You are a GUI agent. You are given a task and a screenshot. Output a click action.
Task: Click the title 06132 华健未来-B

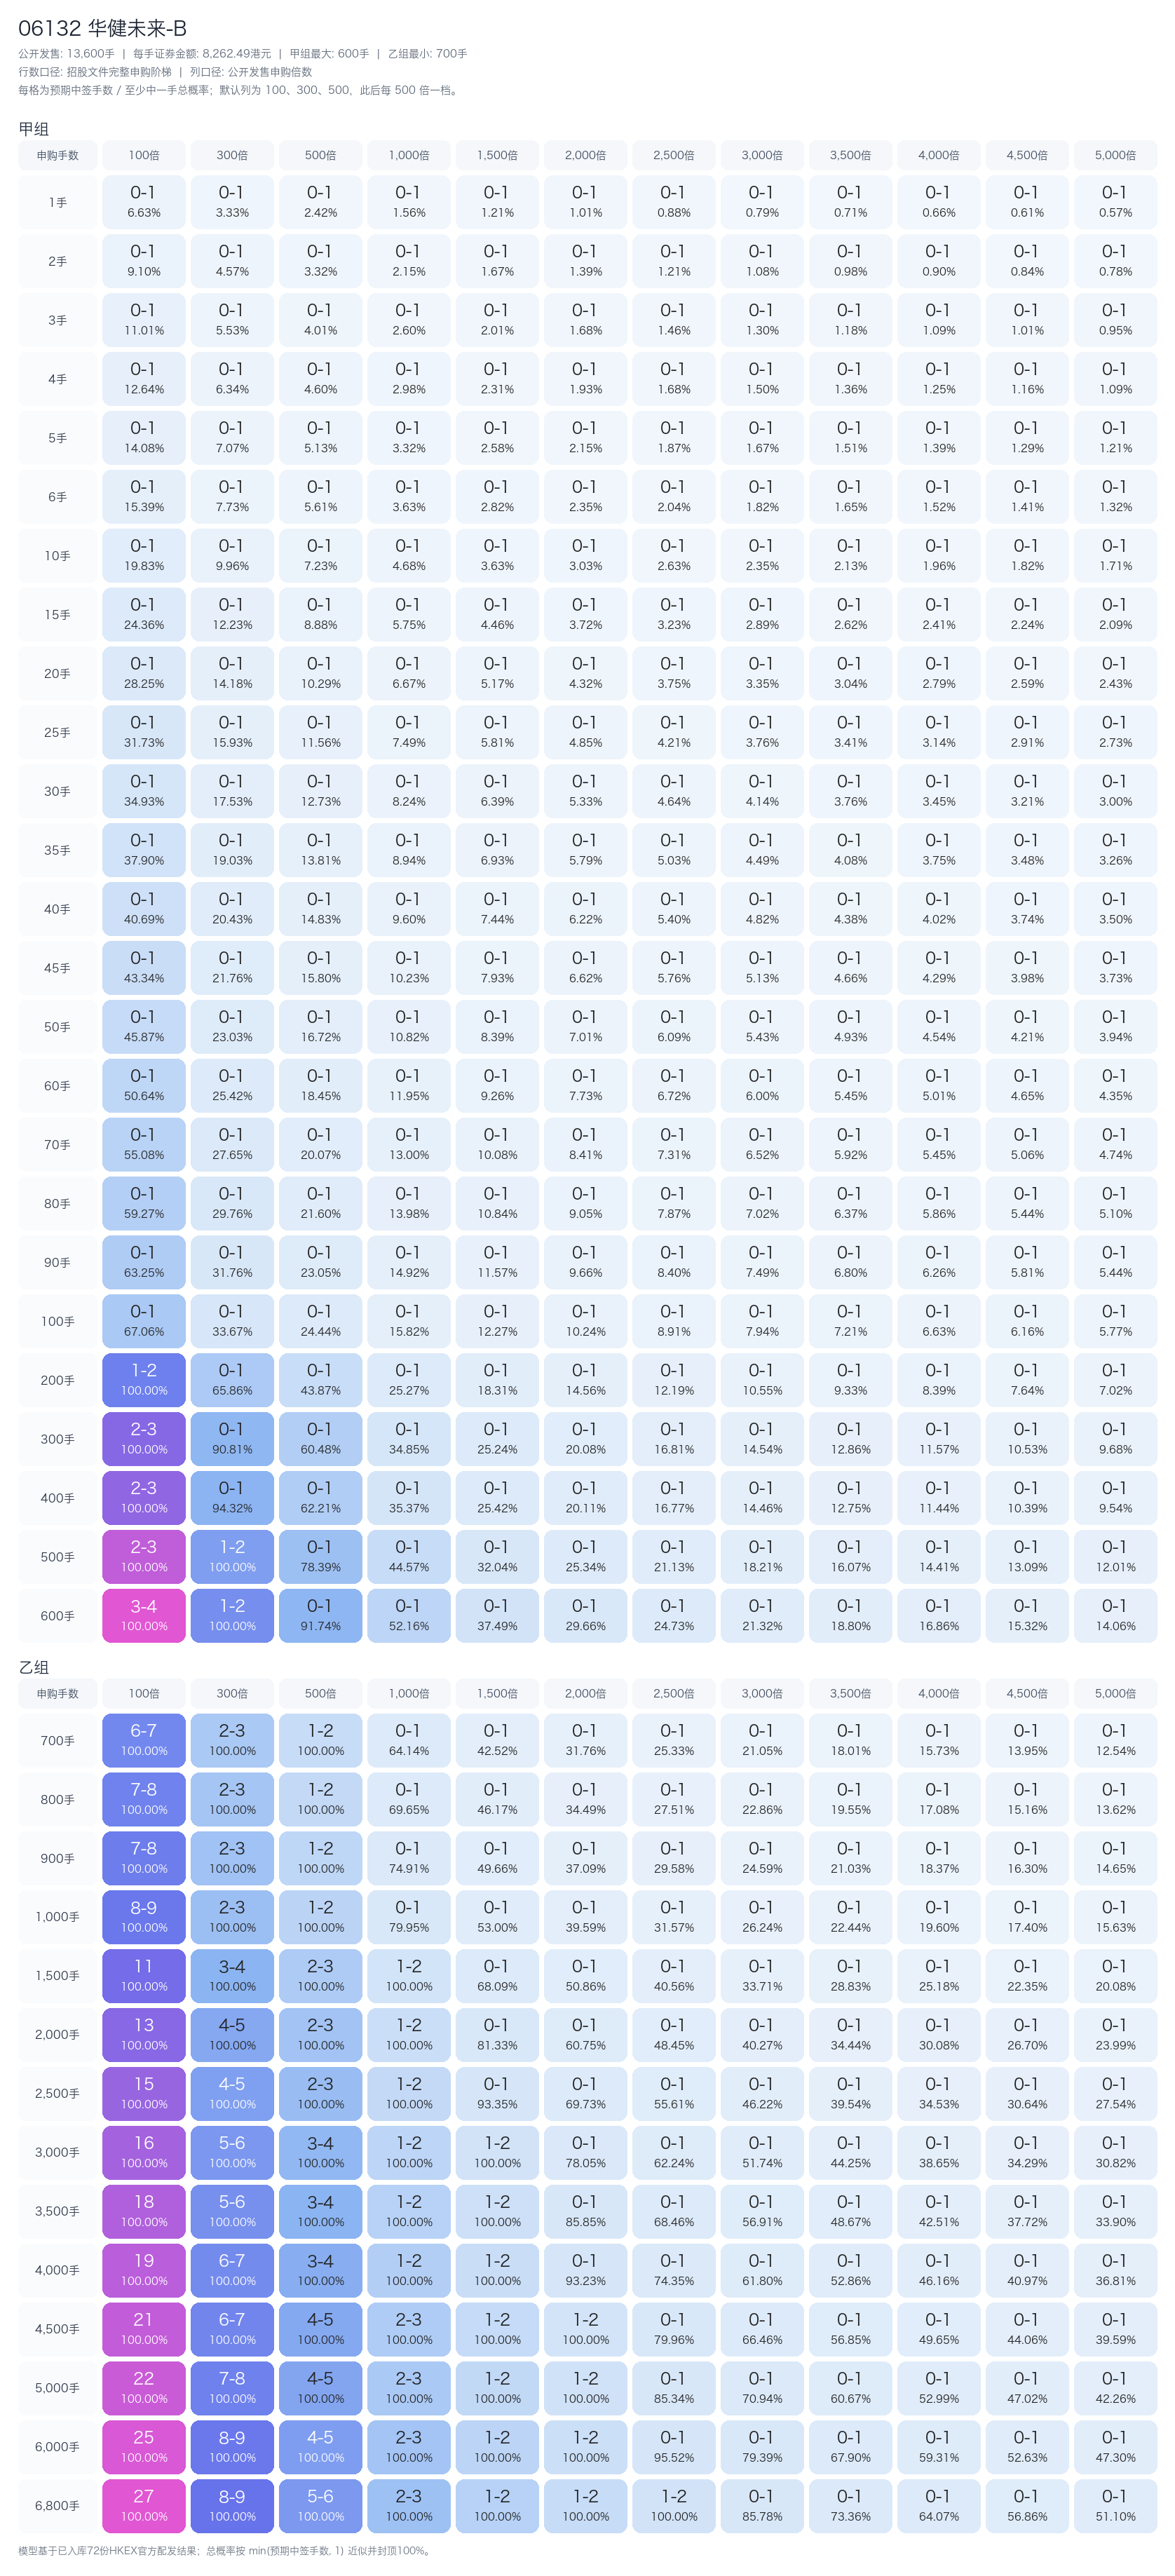coord(102,28)
